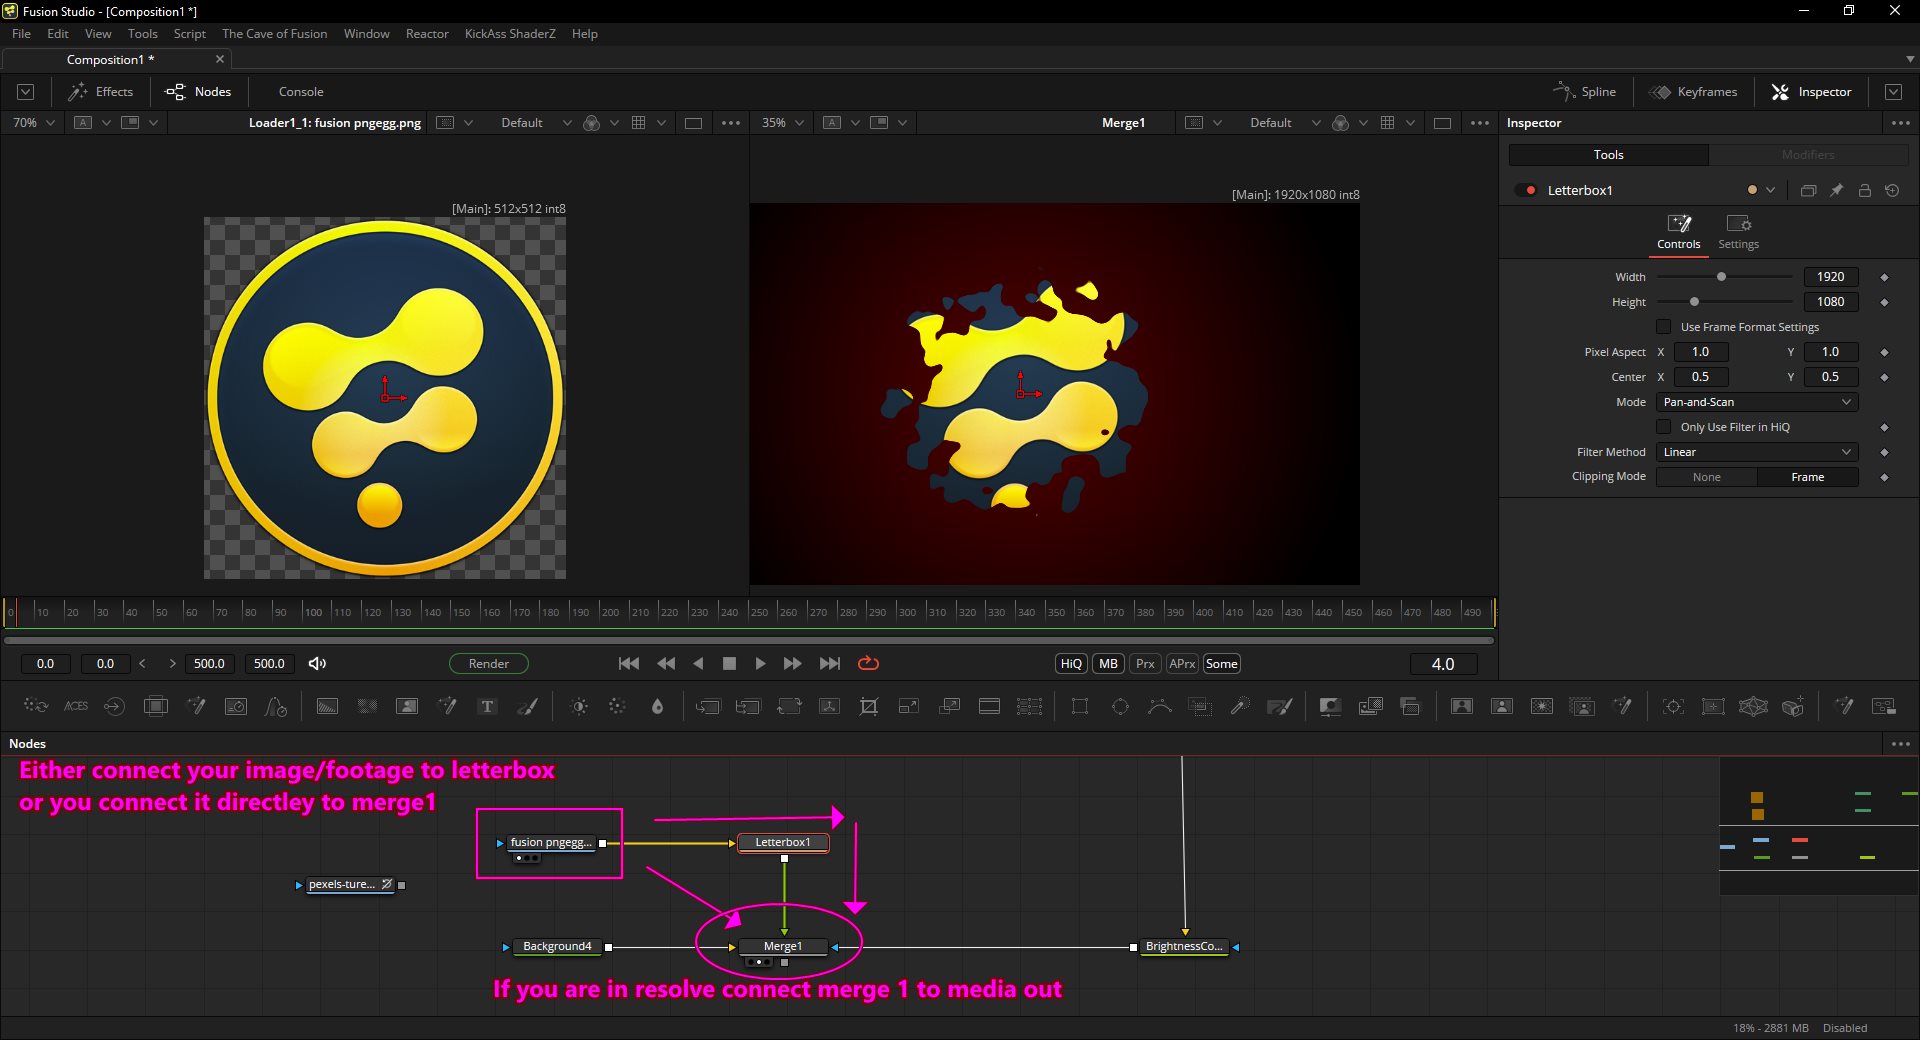This screenshot has height=1040, width=1920.
Task: Set Clipping Mode to Frame
Action: 1807,477
